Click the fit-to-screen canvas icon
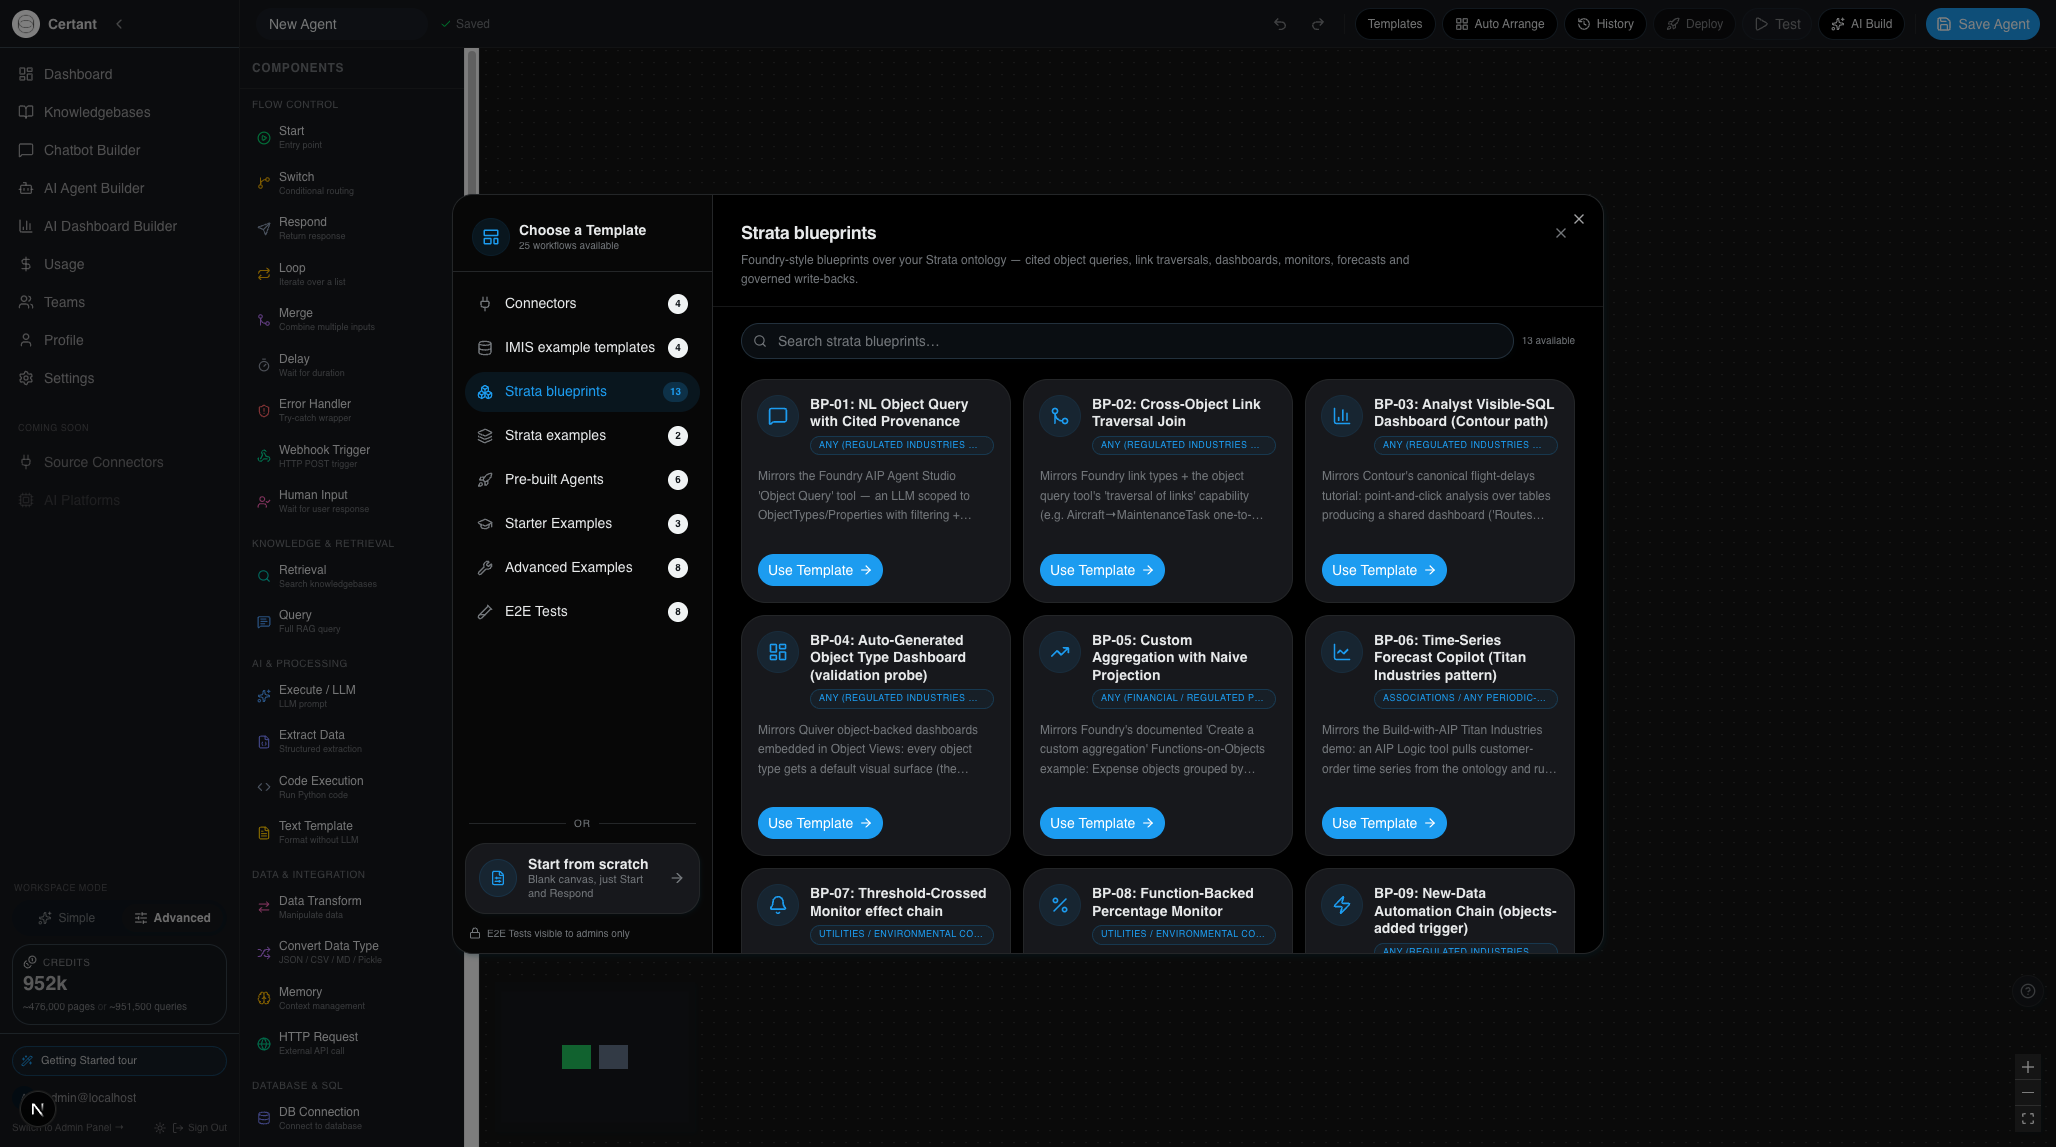Viewport: 2056px width, 1147px height. click(2028, 1119)
